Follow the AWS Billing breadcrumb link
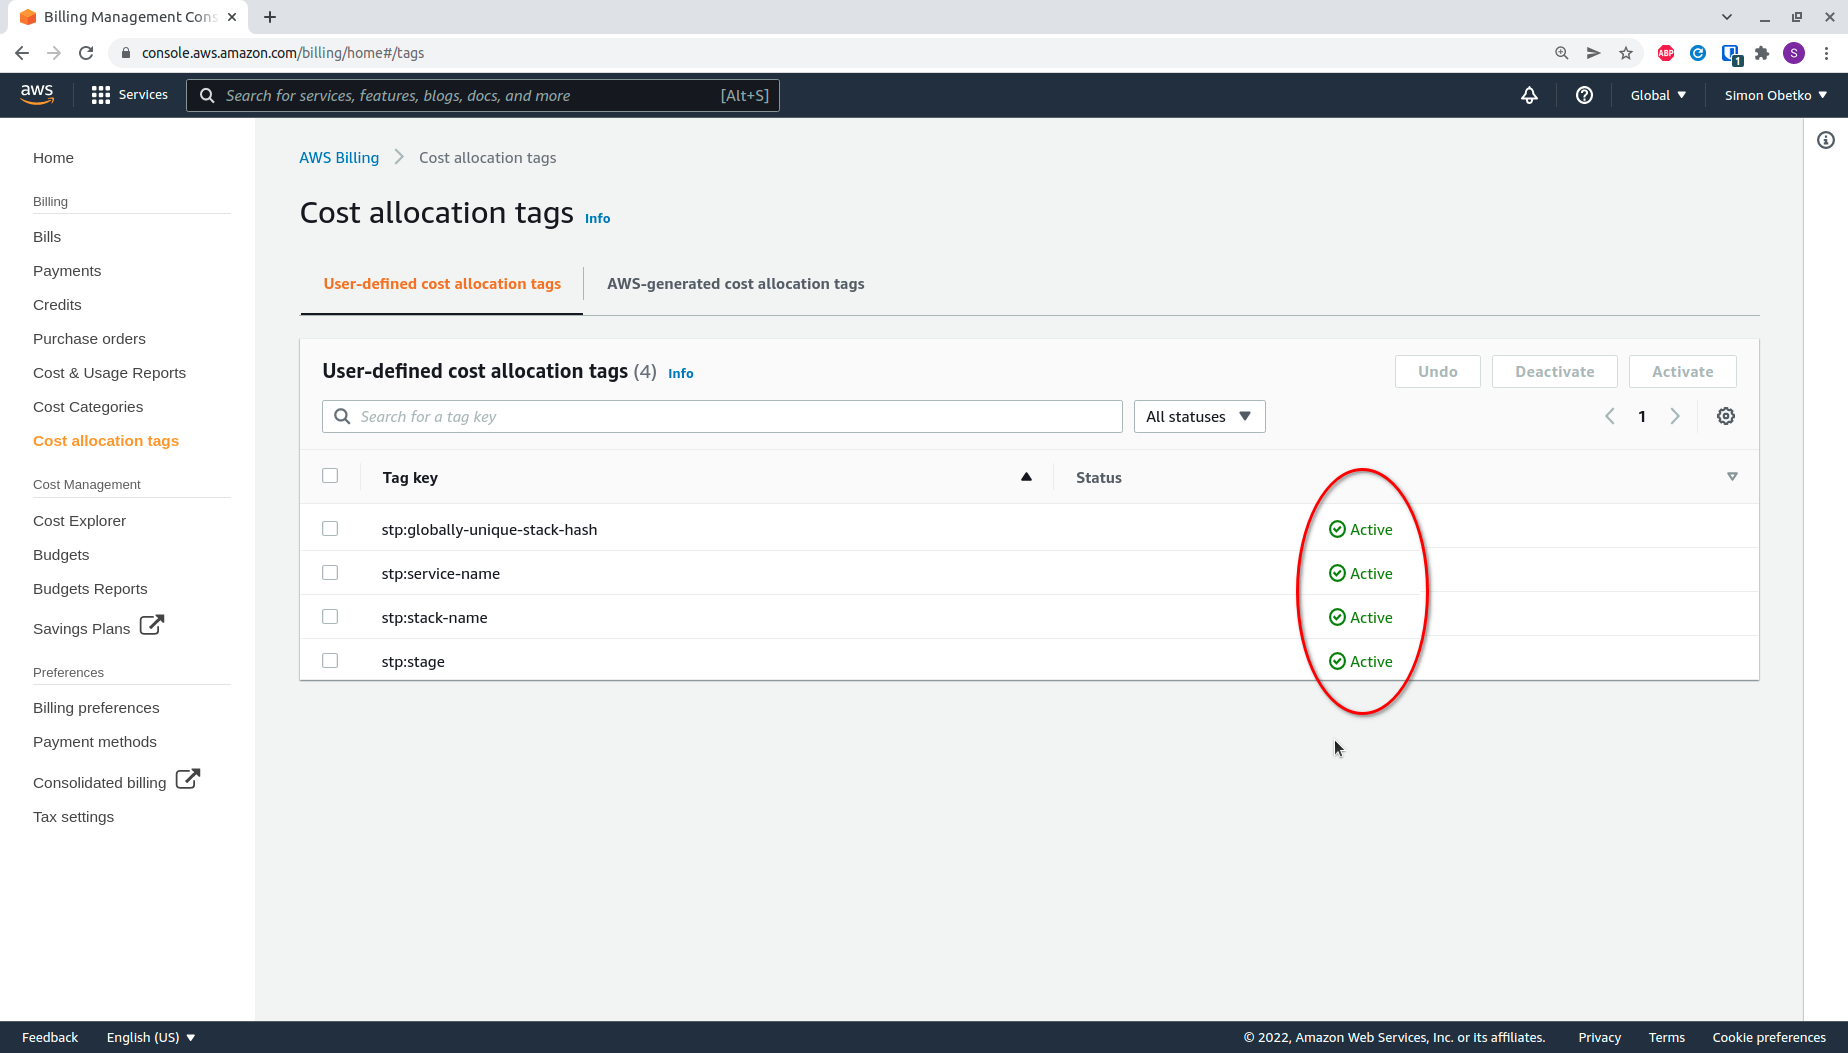1848x1053 pixels. (339, 158)
